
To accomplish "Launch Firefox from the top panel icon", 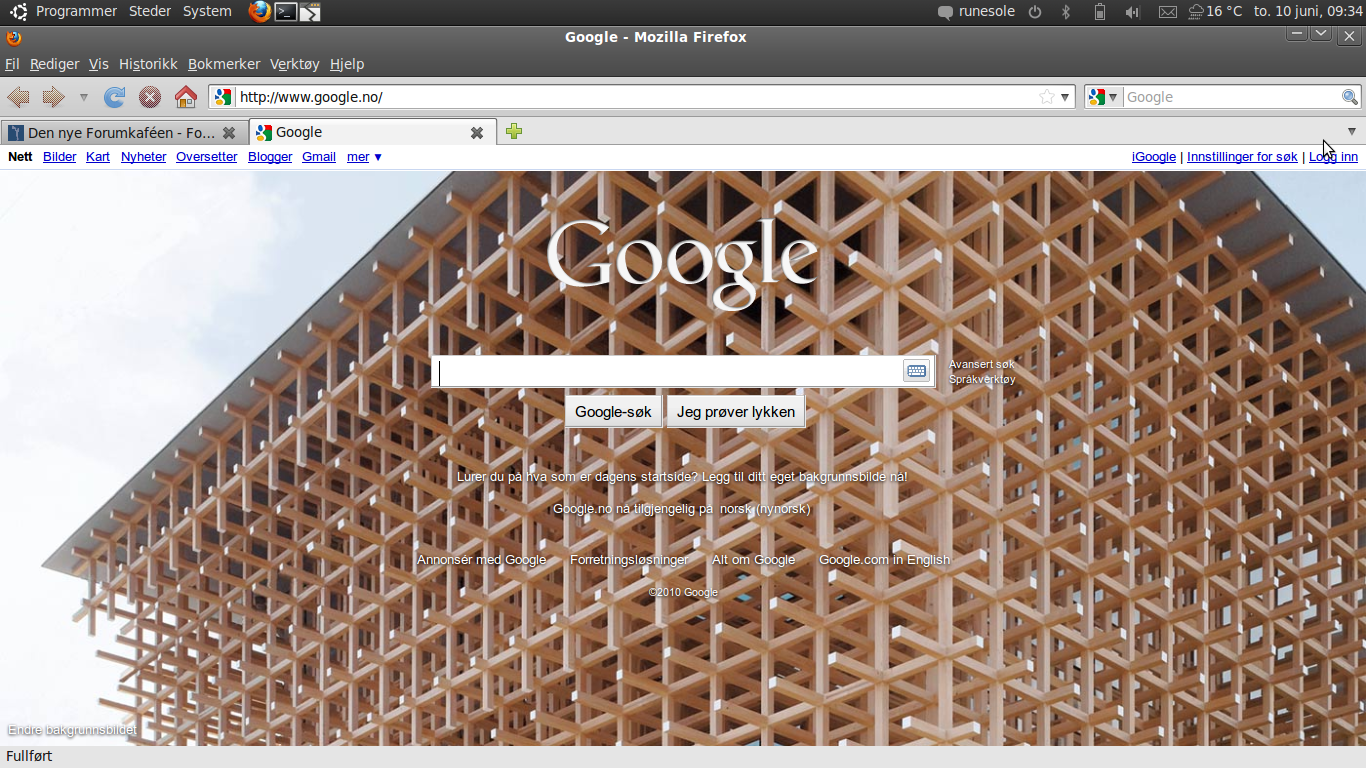I will point(260,11).
